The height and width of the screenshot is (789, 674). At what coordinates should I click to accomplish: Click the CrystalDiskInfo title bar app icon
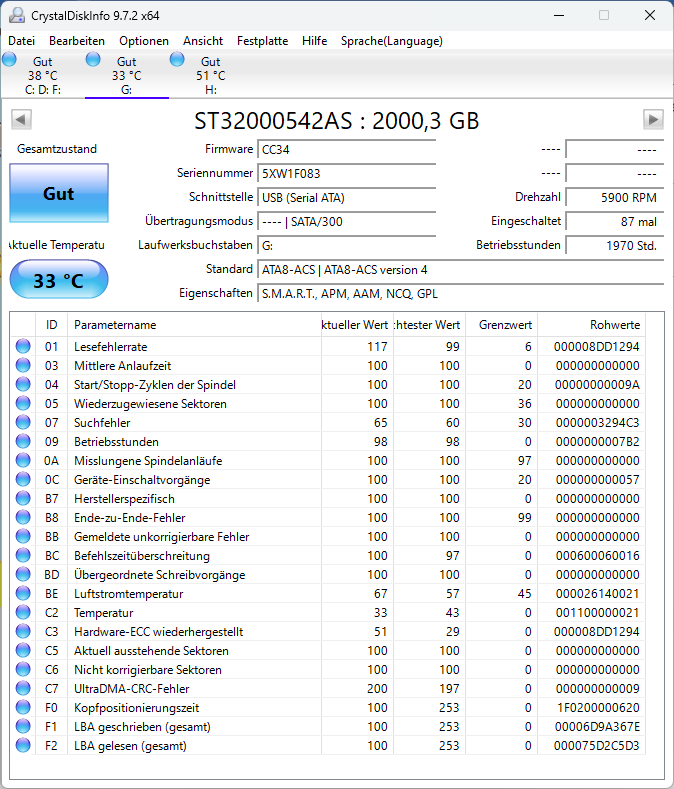(x=17, y=15)
